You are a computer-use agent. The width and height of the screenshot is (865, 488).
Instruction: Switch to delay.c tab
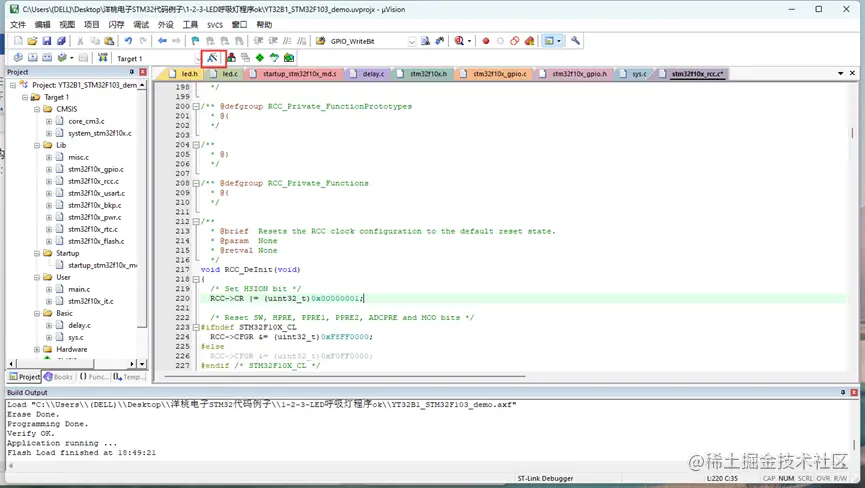point(367,73)
